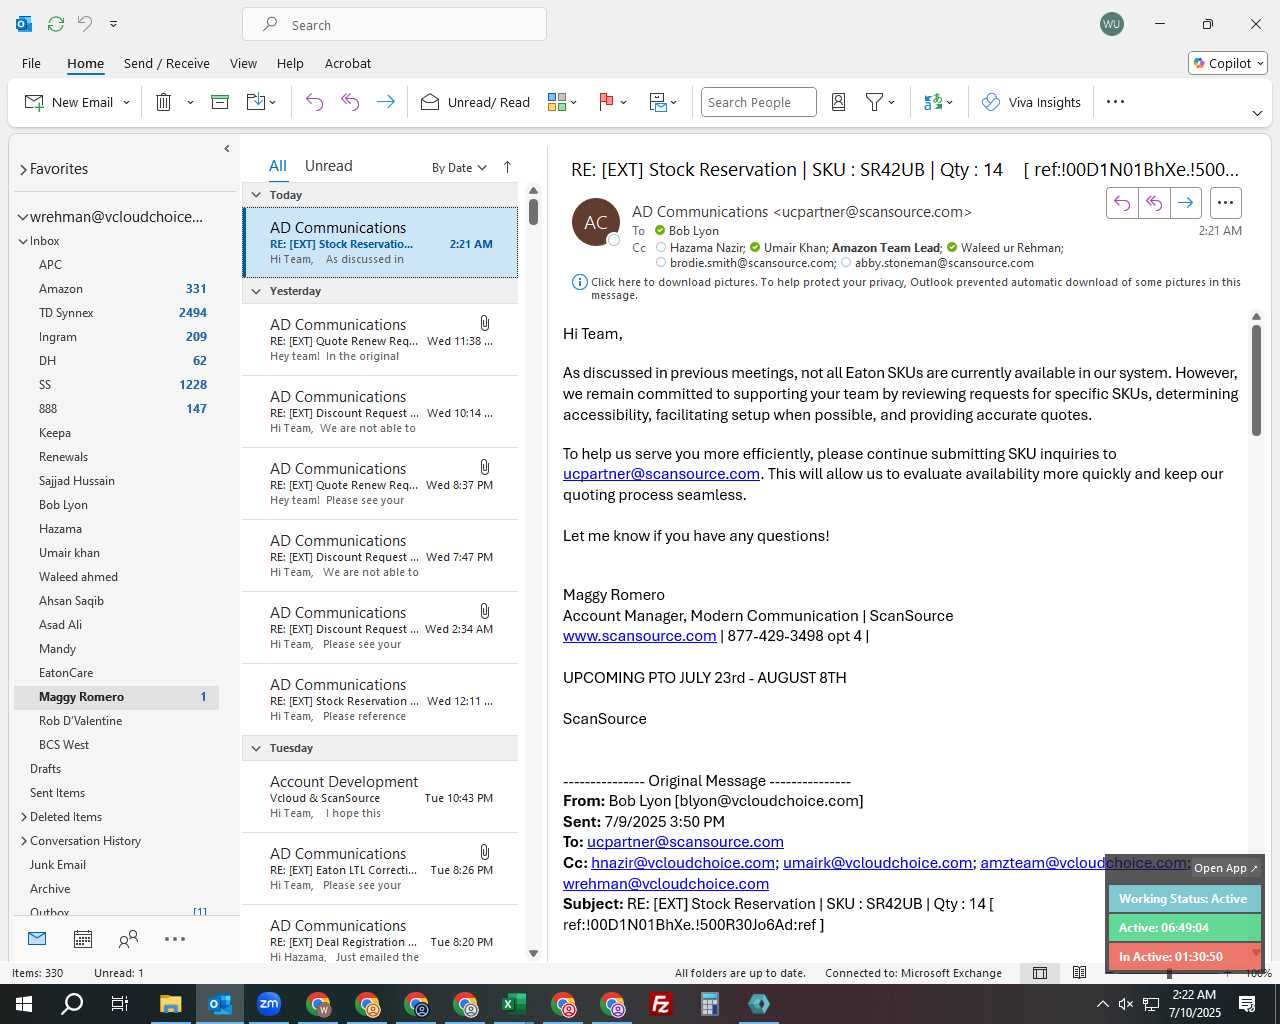Click hnazir@vcloudchoice.com link in Cc line
Image resolution: width=1280 pixels, height=1024 pixels.
point(683,863)
